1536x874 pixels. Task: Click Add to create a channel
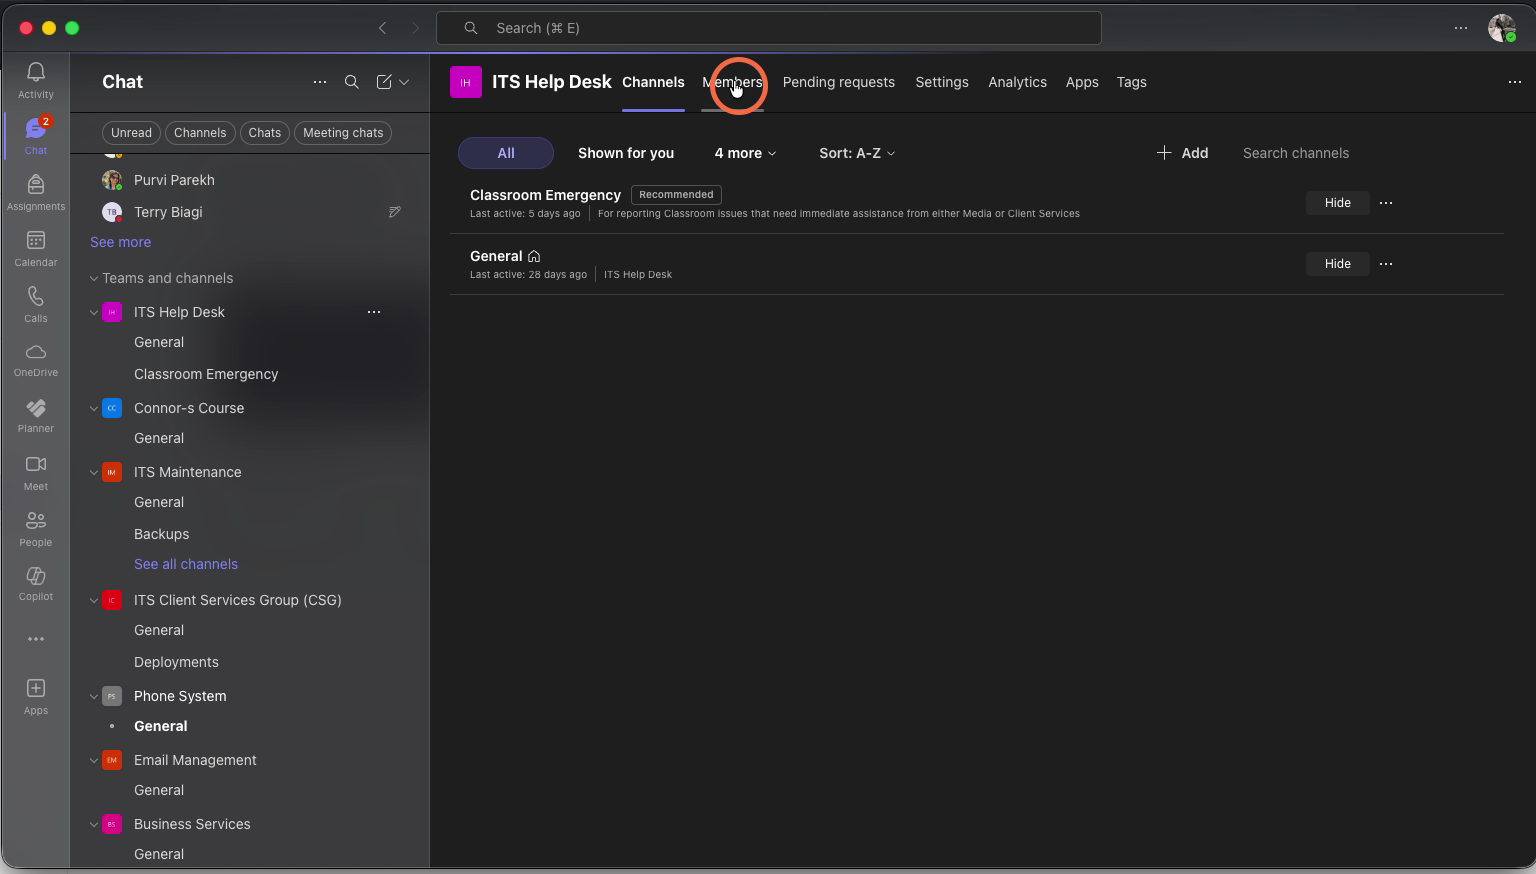point(1182,153)
